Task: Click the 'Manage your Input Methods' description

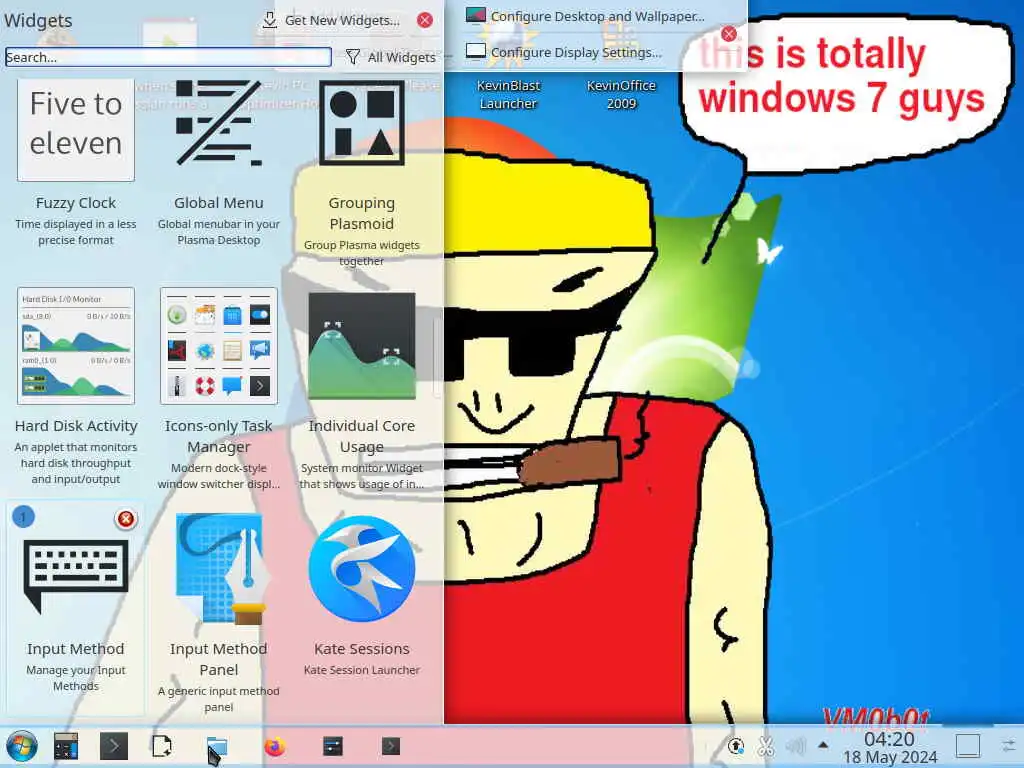Action: pos(76,678)
